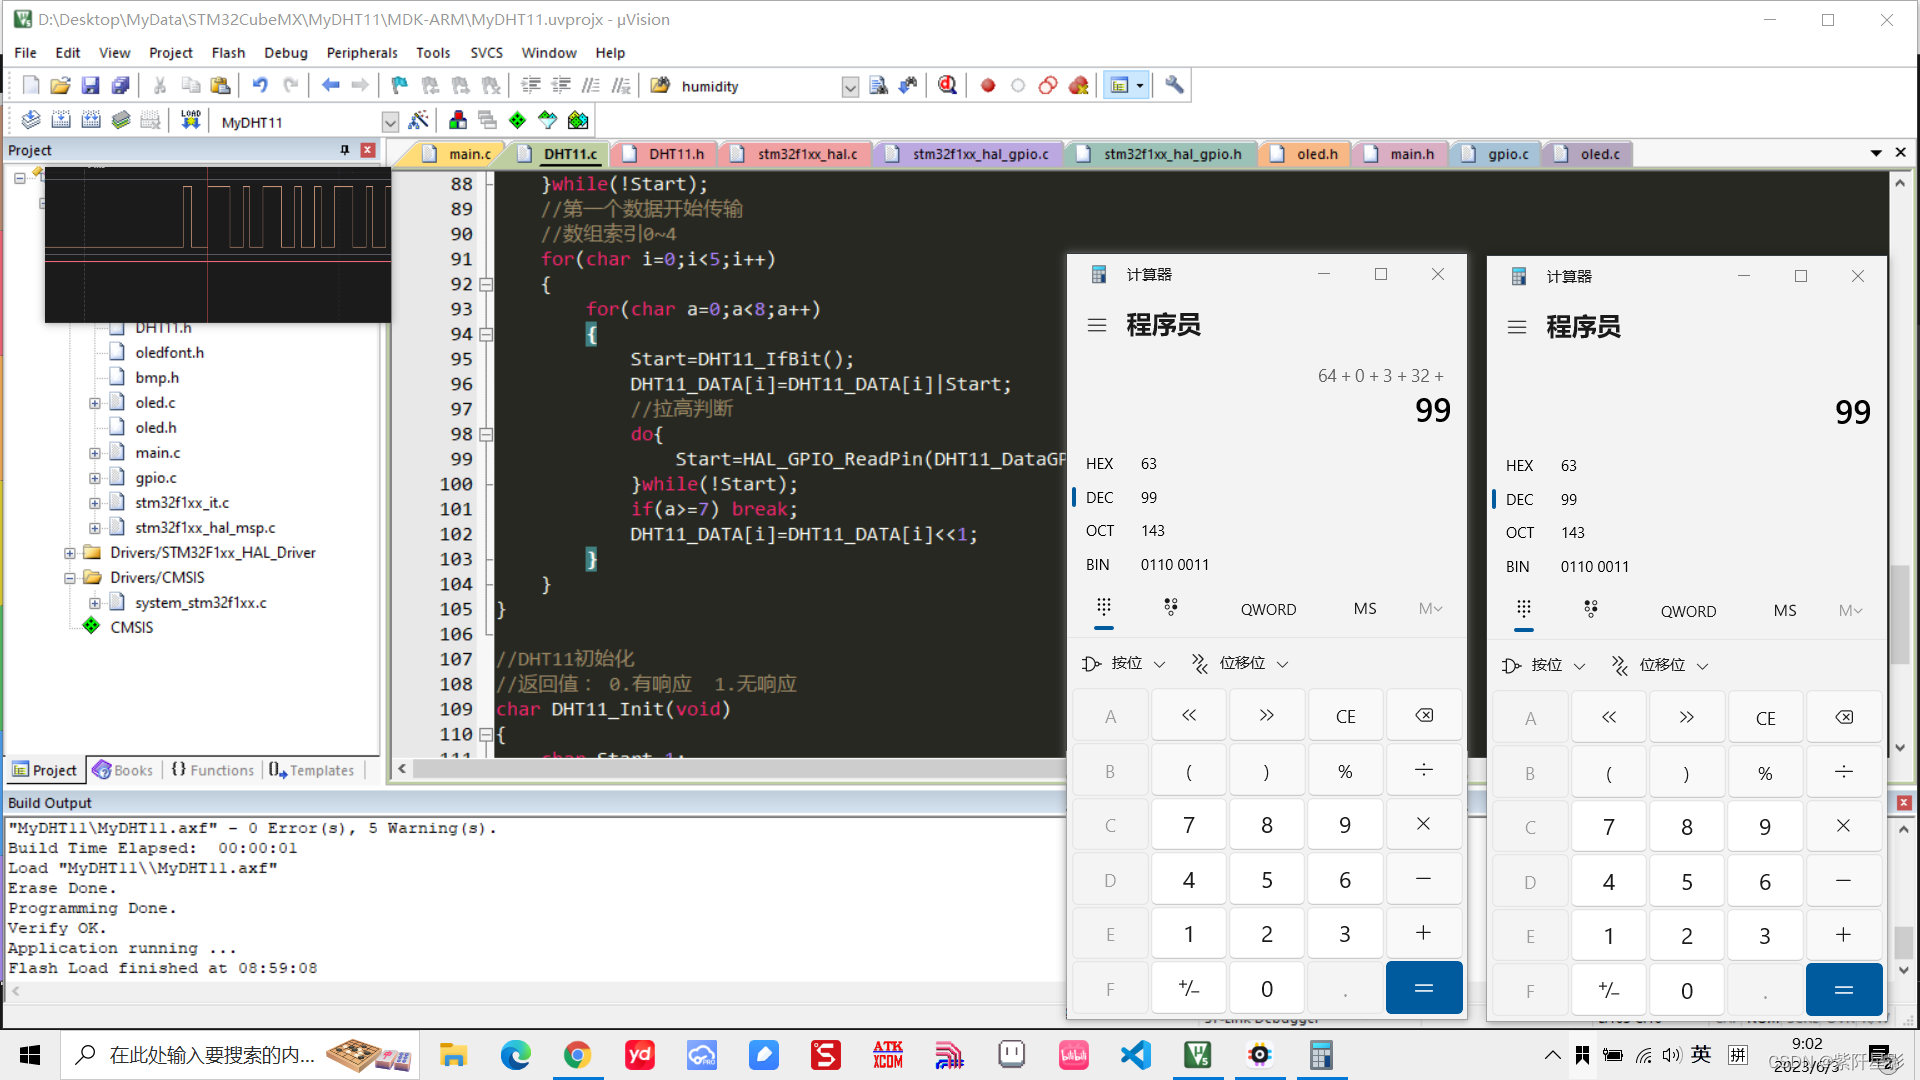Undo the last edit
Viewport: 1920px width, 1080px height.
pyautogui.click(x=260, y=86)
